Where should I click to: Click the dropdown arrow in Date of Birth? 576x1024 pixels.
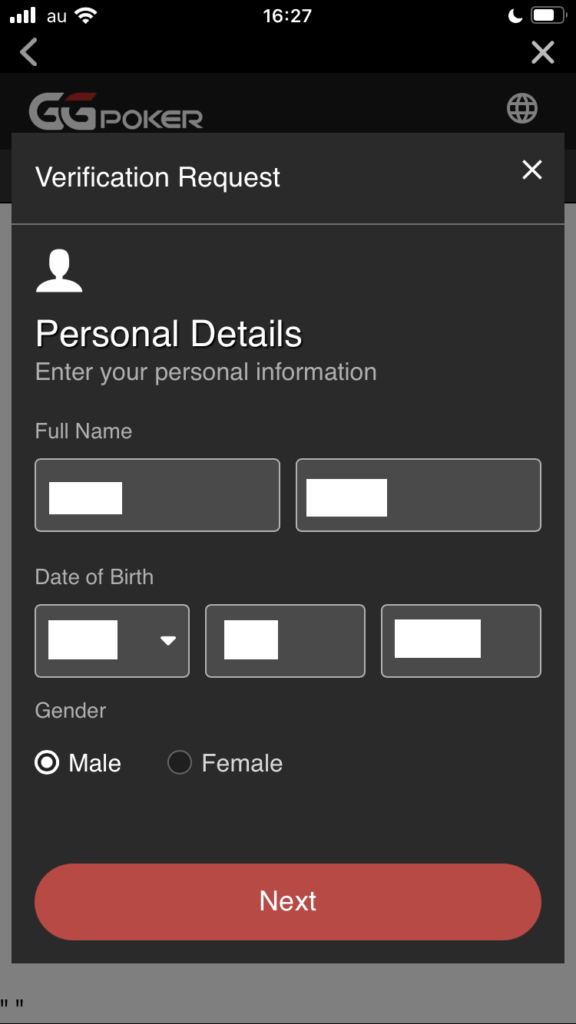pos(168,641)
